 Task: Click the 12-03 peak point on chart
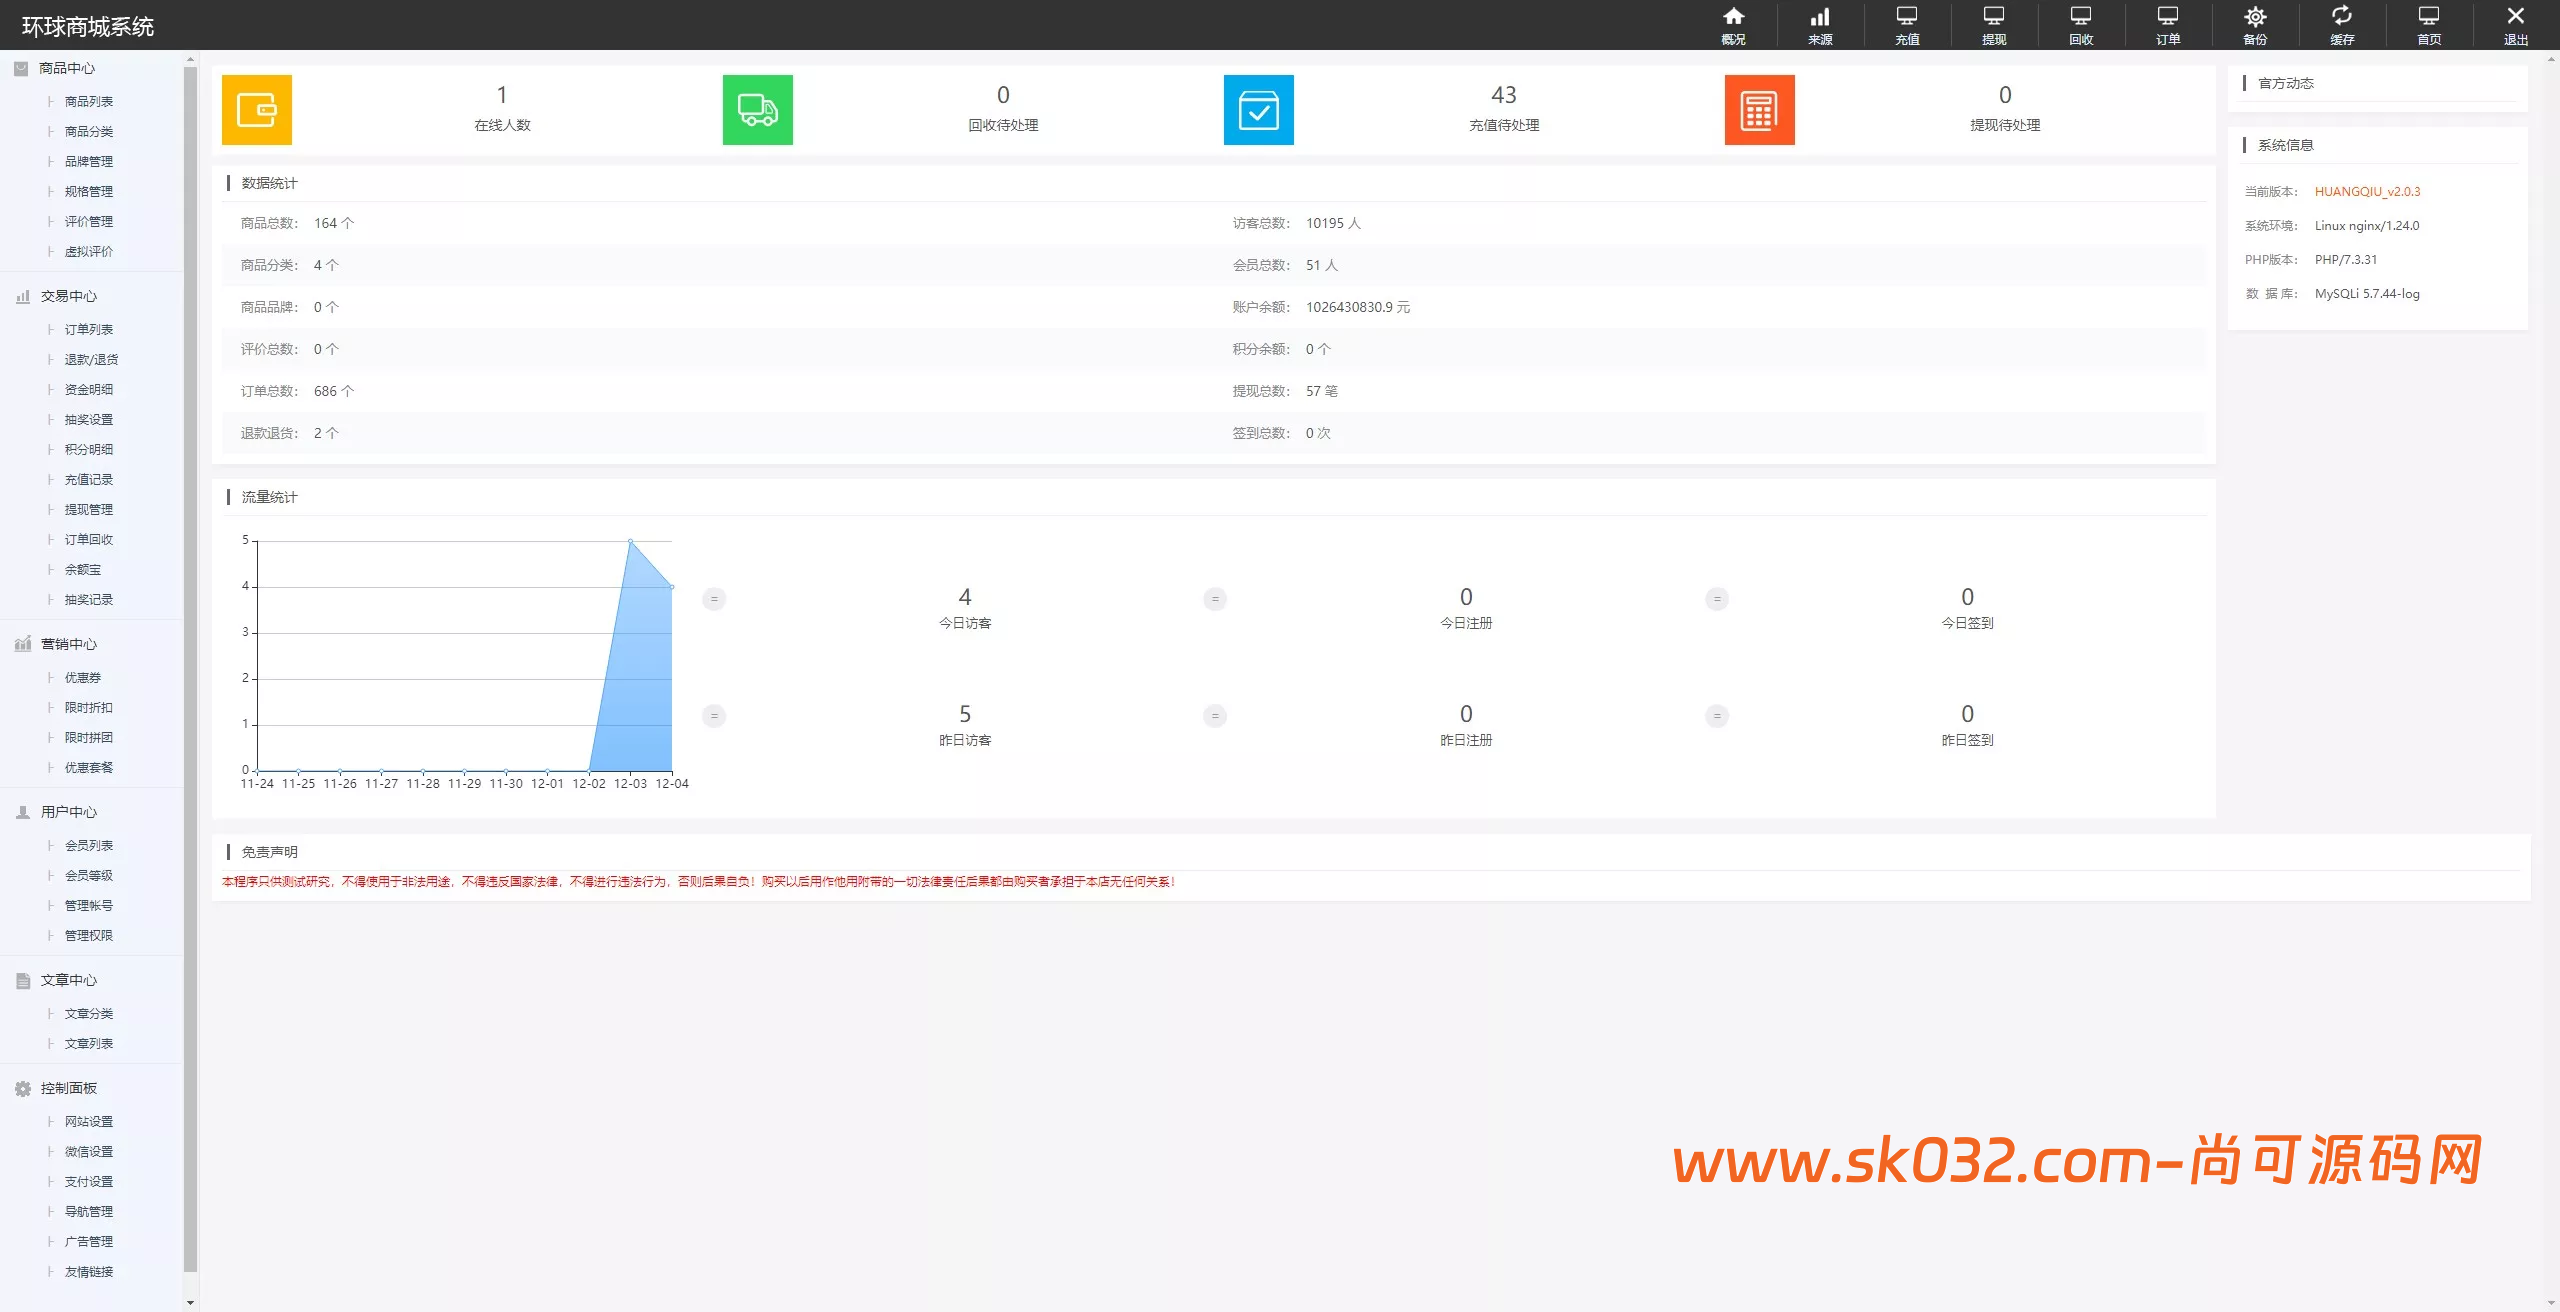point(630,541)
